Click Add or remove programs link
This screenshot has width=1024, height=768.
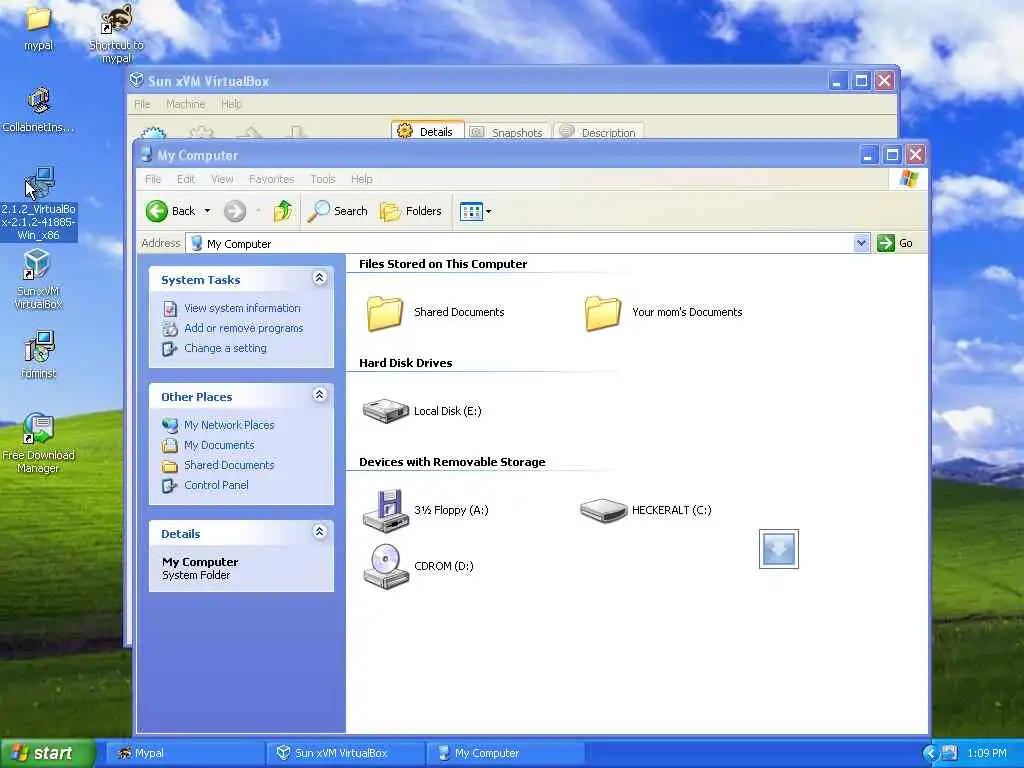pyautogui.click(x=244, y=328)
